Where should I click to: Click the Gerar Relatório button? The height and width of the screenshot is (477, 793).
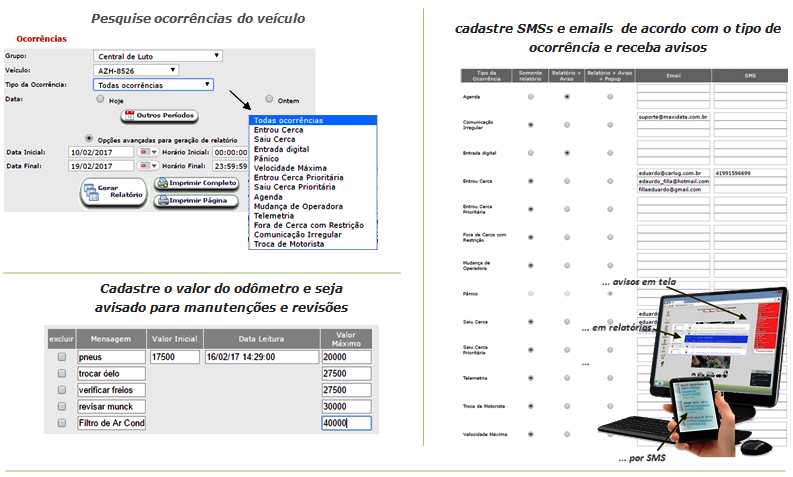coord(113,192)
